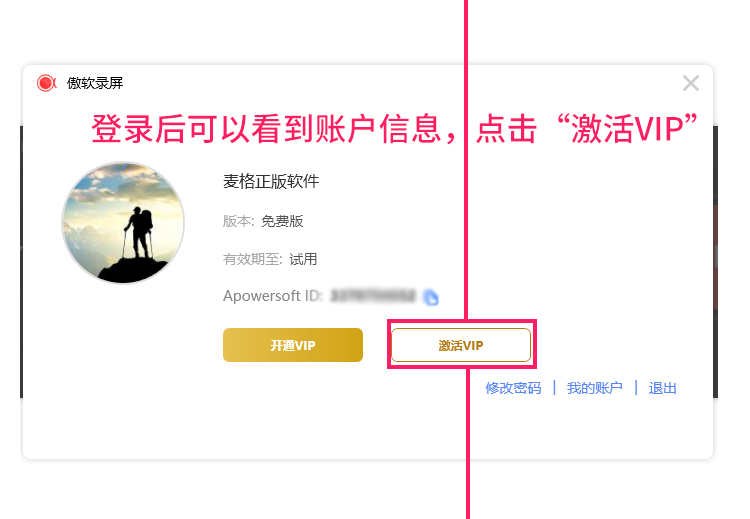Click the separator between 我的账户 and 退出

tap(636, 387)
